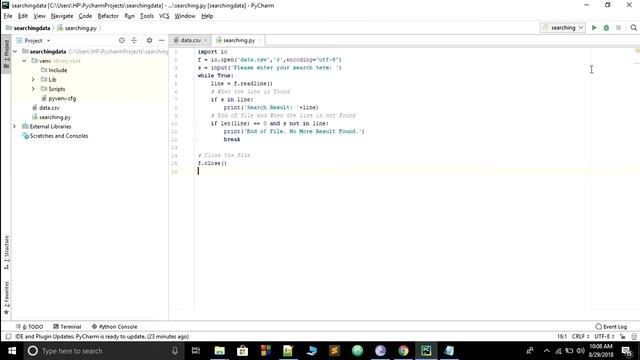
Task: Click the microphone icon in search box
Action: pyautogui.click(x=175, y=351)
